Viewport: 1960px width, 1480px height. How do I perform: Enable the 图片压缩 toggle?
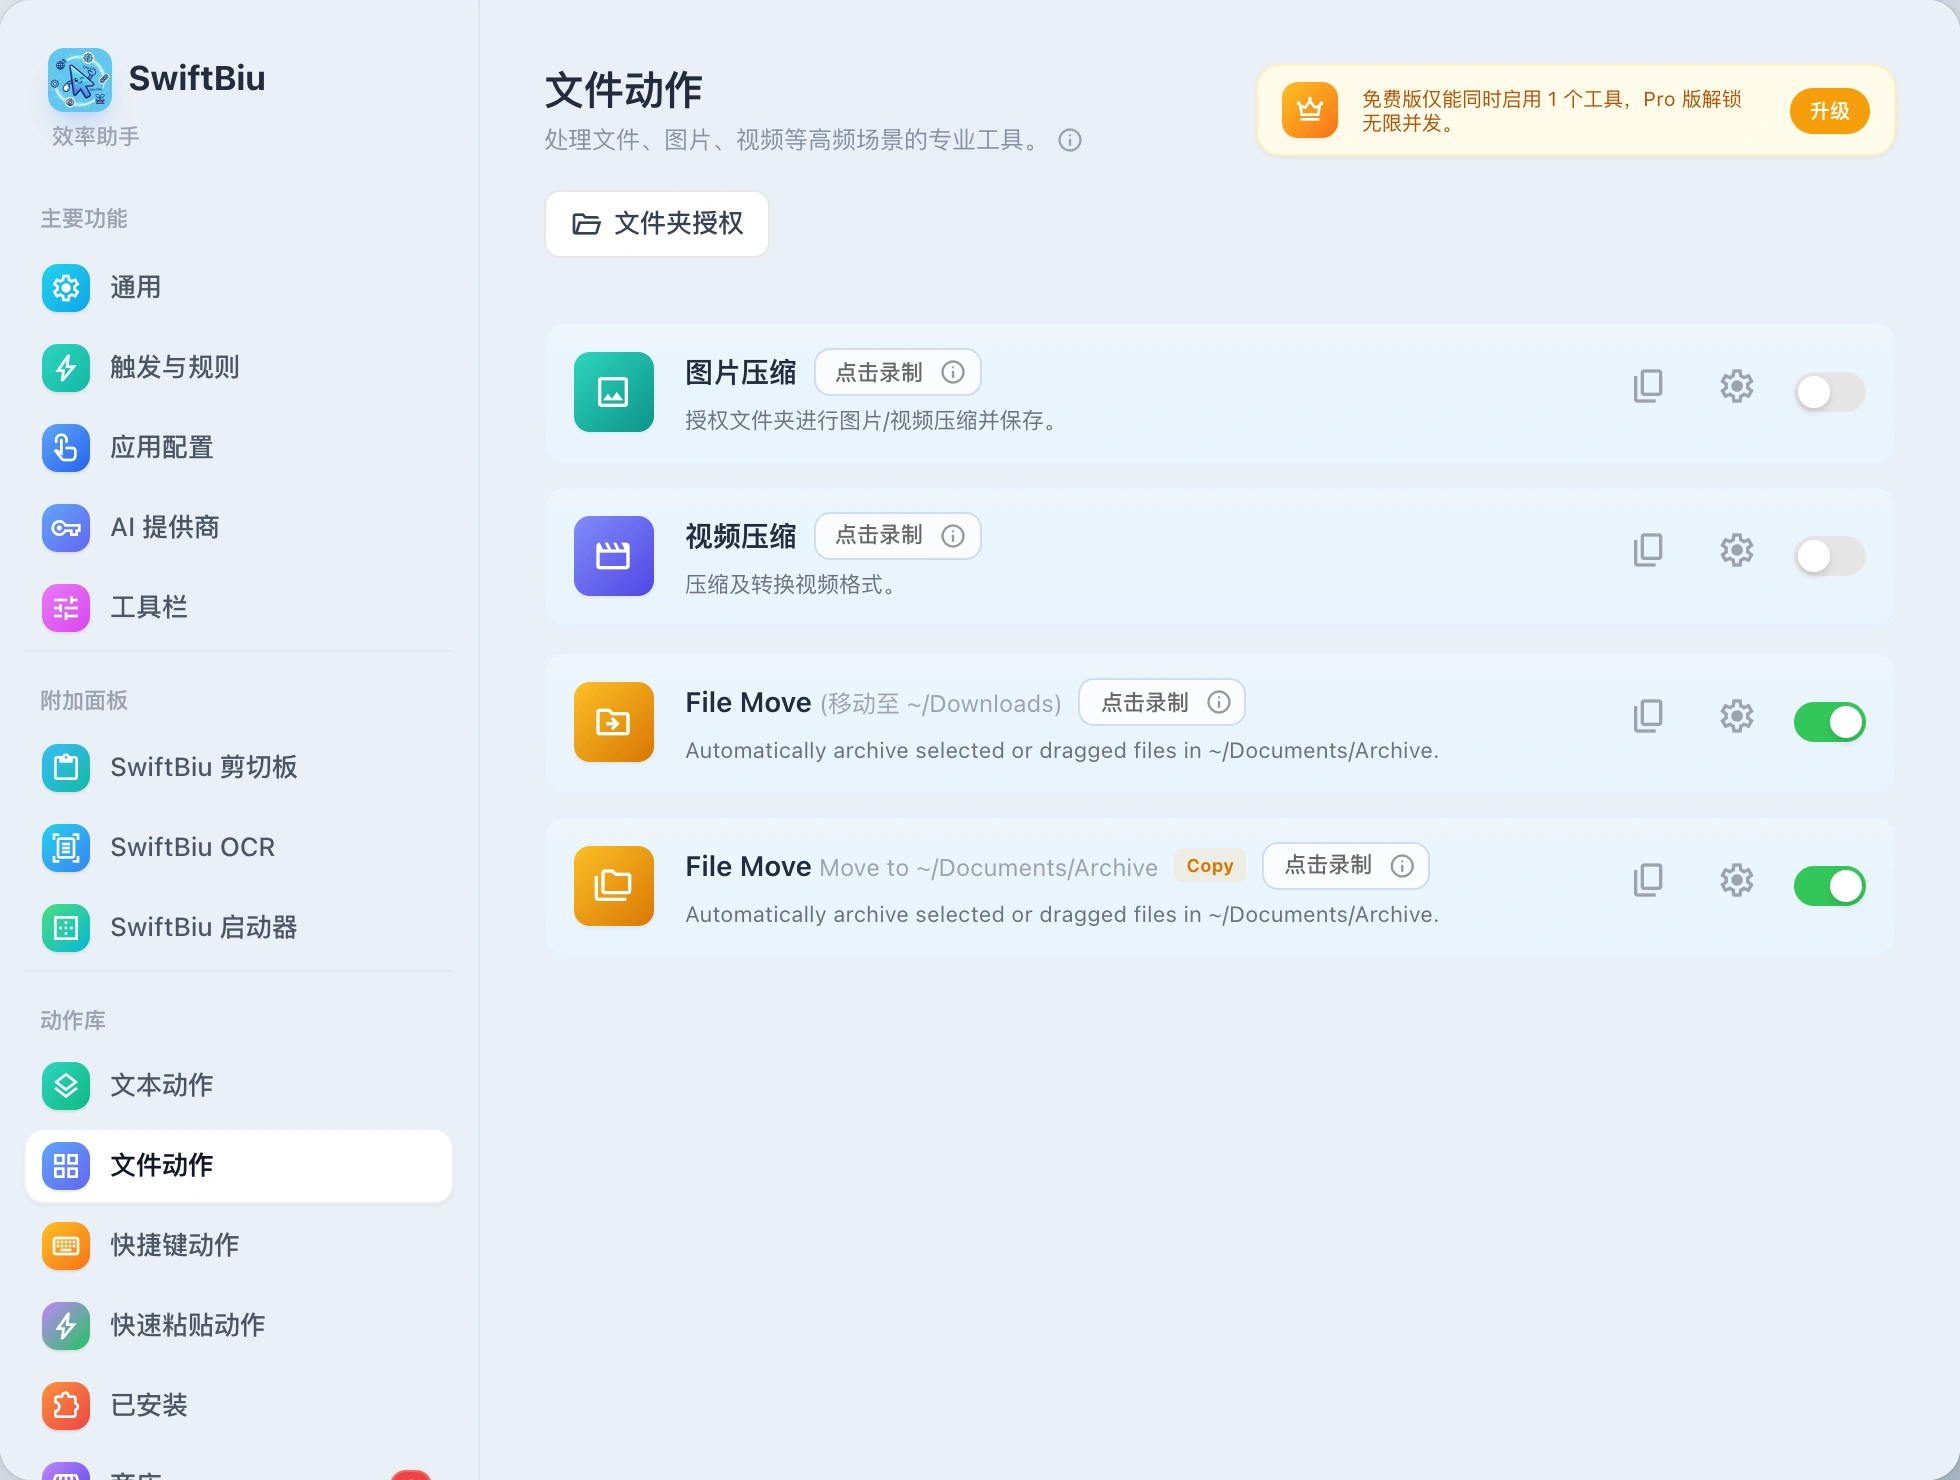pos(1829,392)
